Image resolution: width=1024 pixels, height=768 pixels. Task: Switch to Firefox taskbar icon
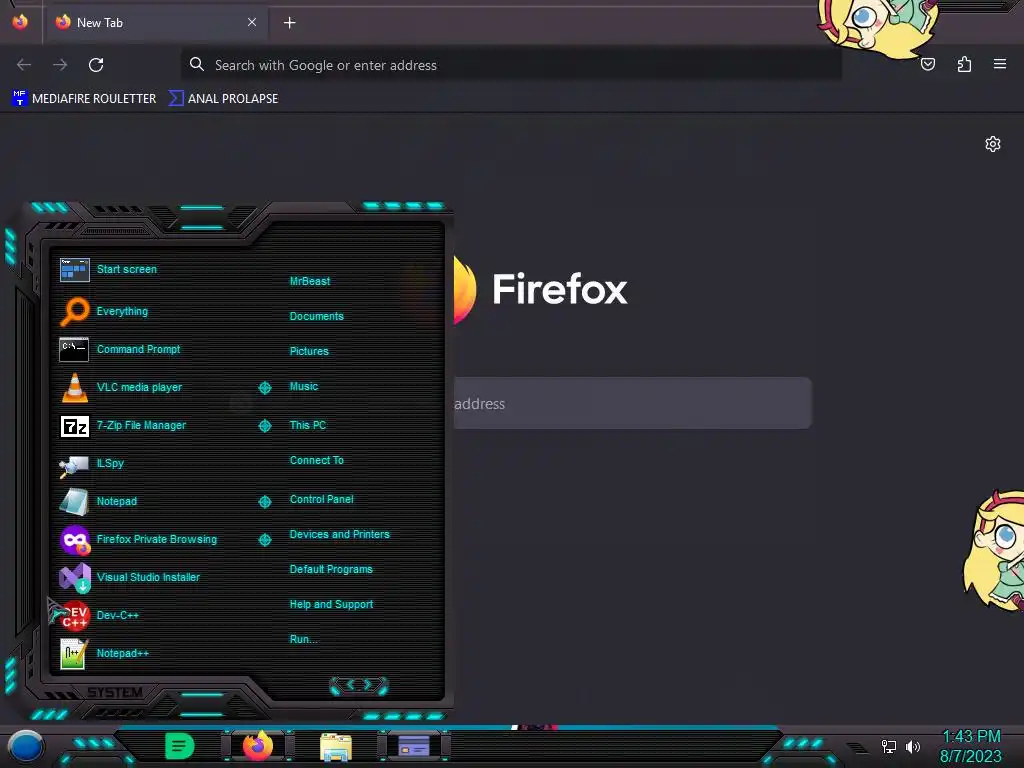(258, 746)
